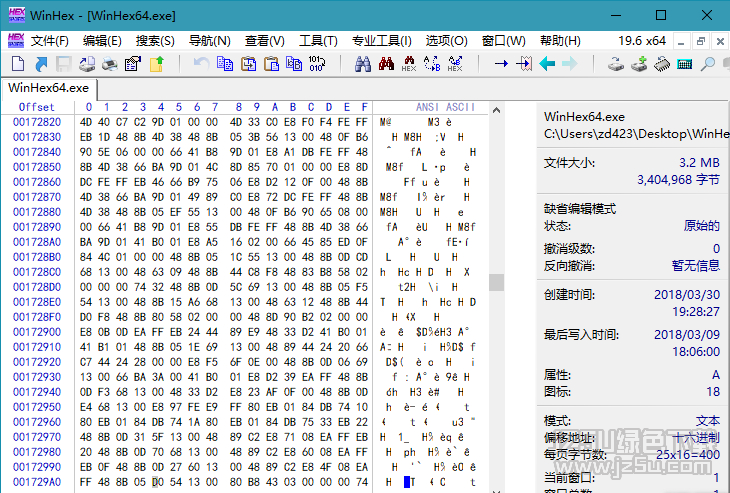
Task: Open the 窗口(W) menu
Action: coord(503,41)
